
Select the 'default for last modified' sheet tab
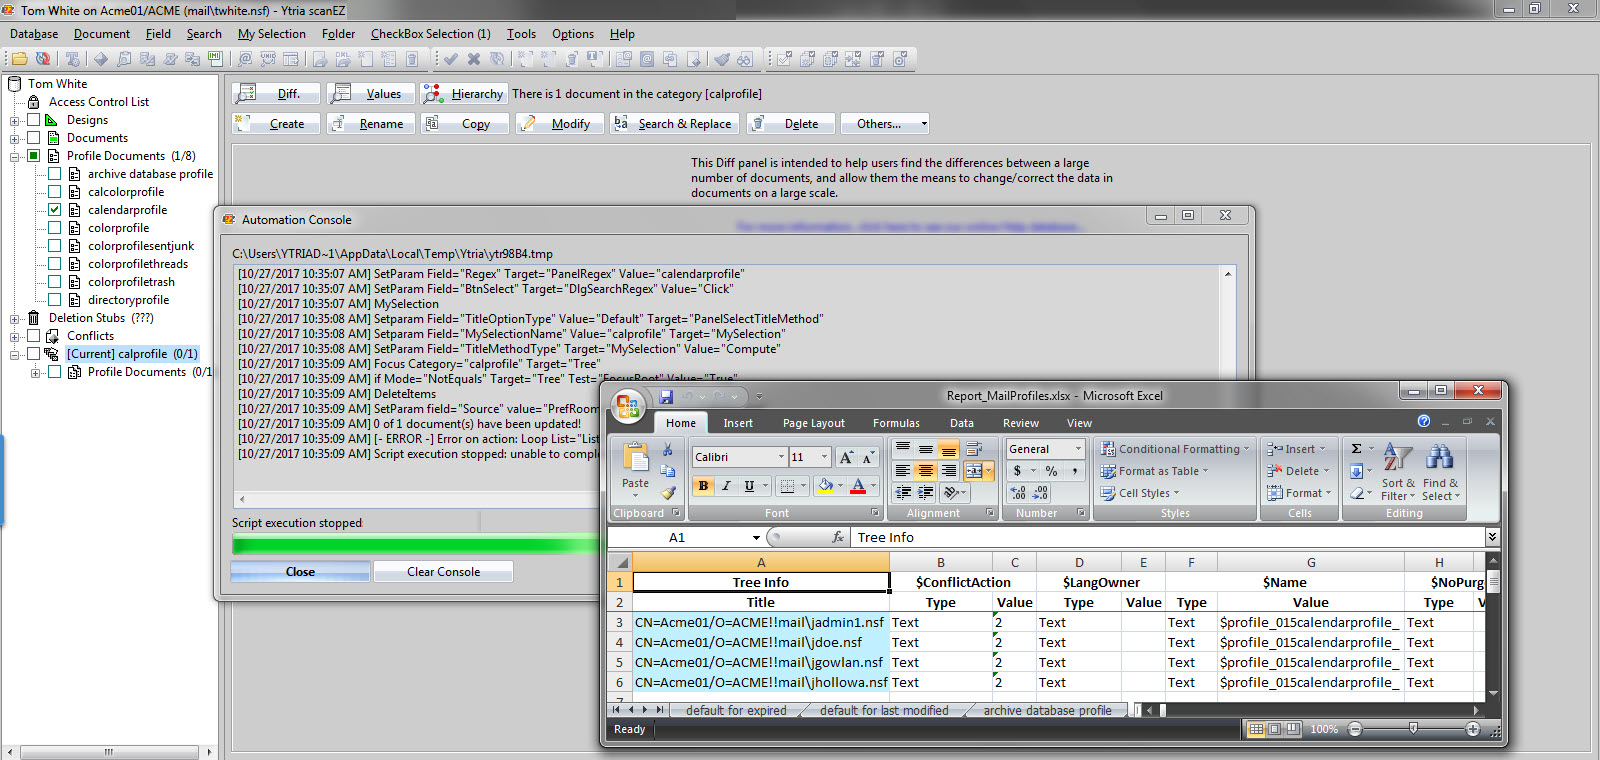coord(884,711)
